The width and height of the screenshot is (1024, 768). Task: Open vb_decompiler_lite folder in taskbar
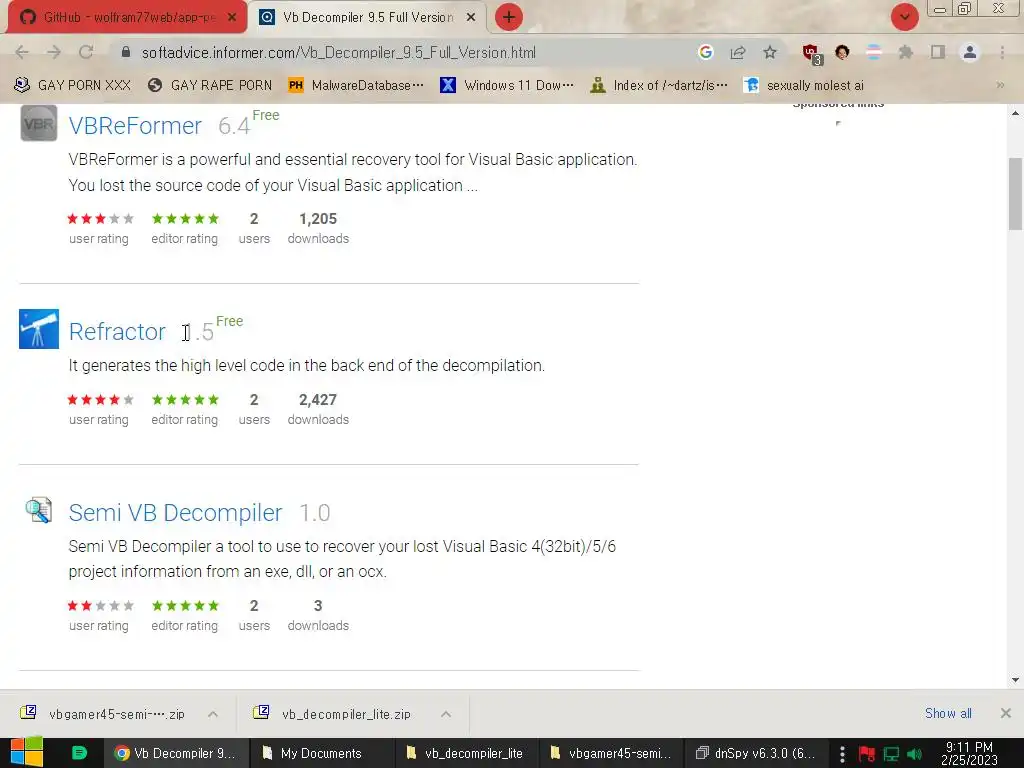coord(465,753)
